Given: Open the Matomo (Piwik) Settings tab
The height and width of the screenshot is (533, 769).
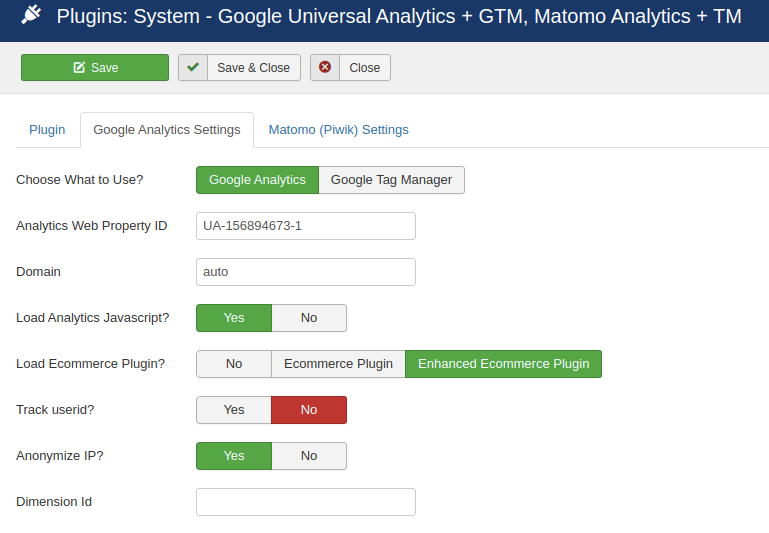Looking at the screenshot, I should [x=338, y=129].
